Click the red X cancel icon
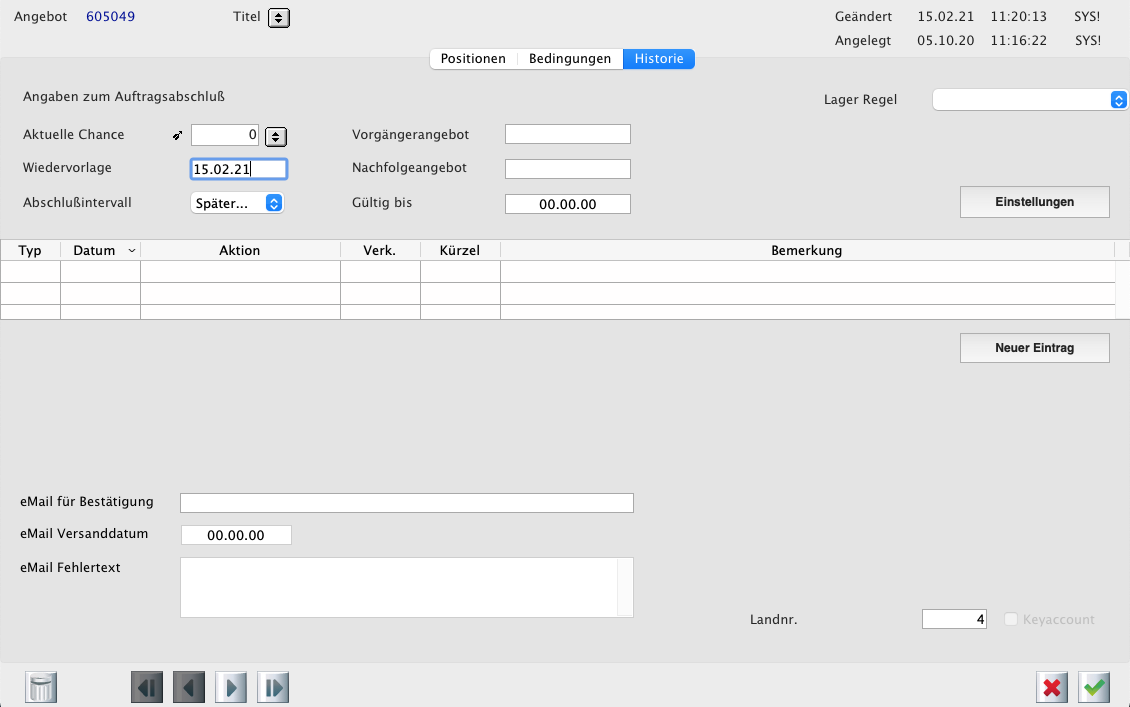The width and height of the screenshot is (1130, 707). point(1052,688)
